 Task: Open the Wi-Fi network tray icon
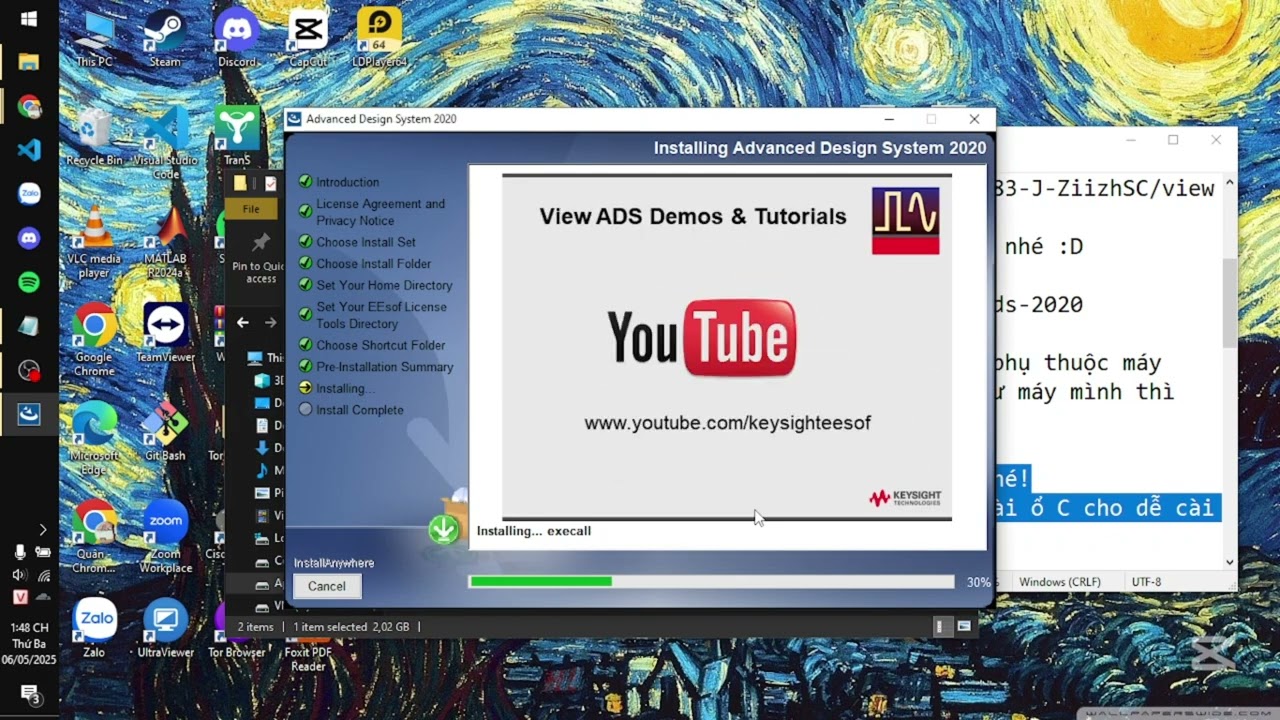coord(43,575)
